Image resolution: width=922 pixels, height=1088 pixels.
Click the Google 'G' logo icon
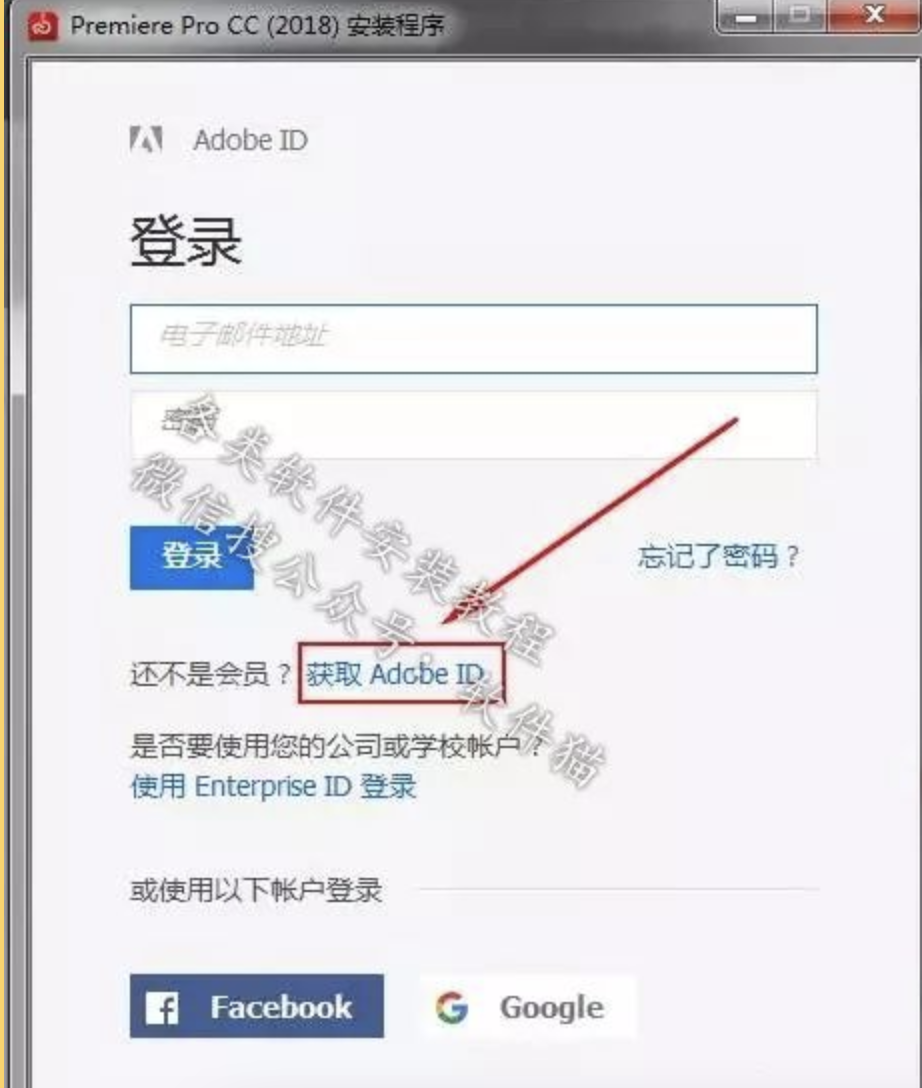[452, 1008]
